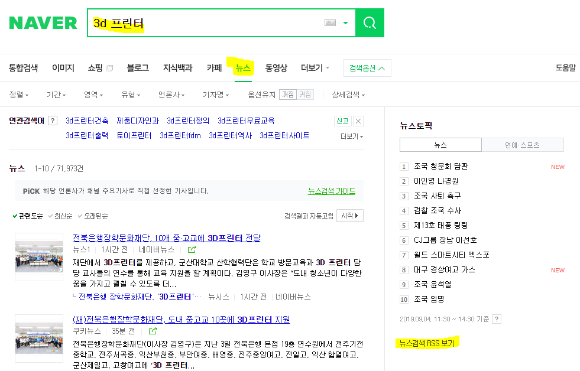Open the 카페 tab
This screenshot has width=580, height=371.
pos(214,68)
